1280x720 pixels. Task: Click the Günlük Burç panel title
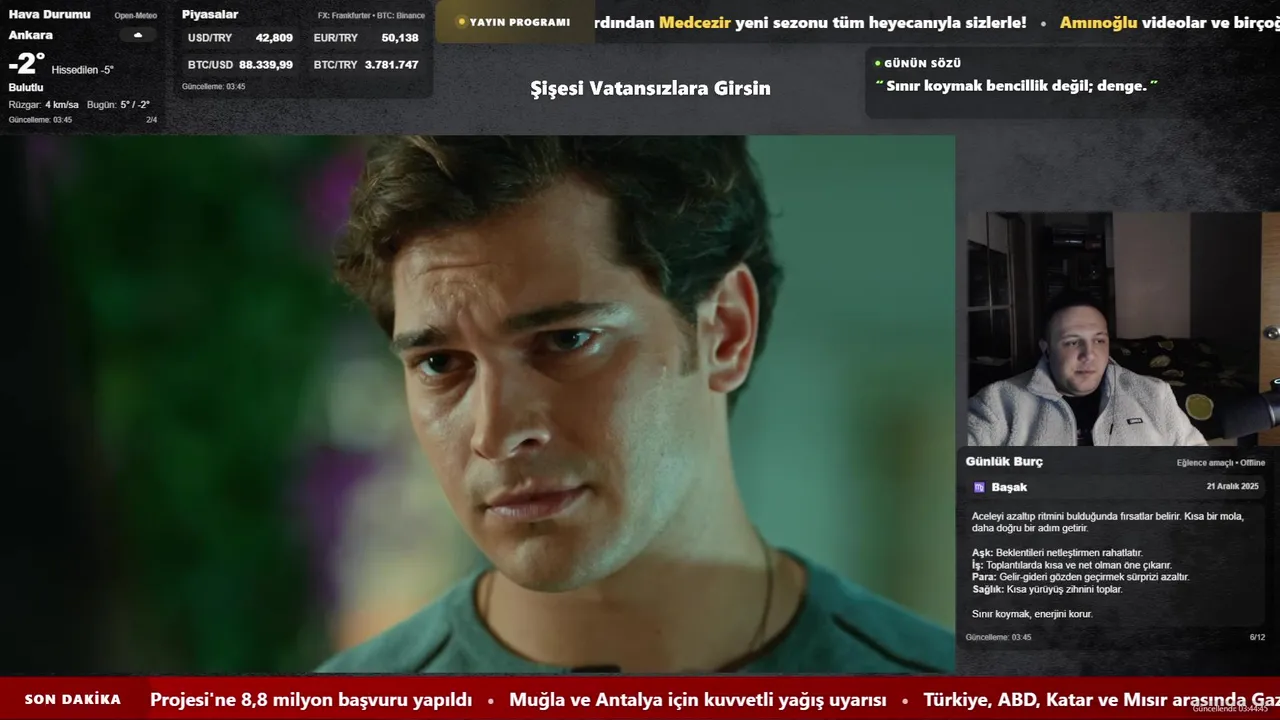1004,461
